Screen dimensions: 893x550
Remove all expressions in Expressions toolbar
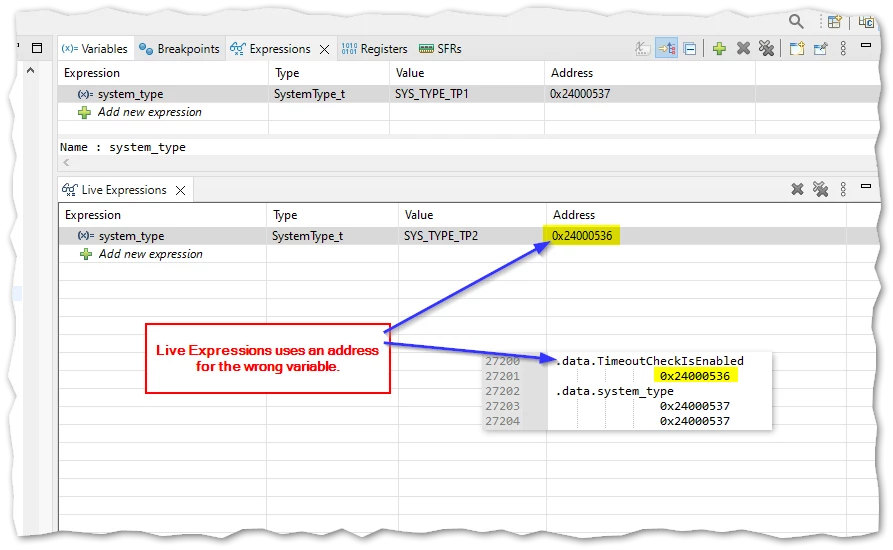click(x=767, y=49)
